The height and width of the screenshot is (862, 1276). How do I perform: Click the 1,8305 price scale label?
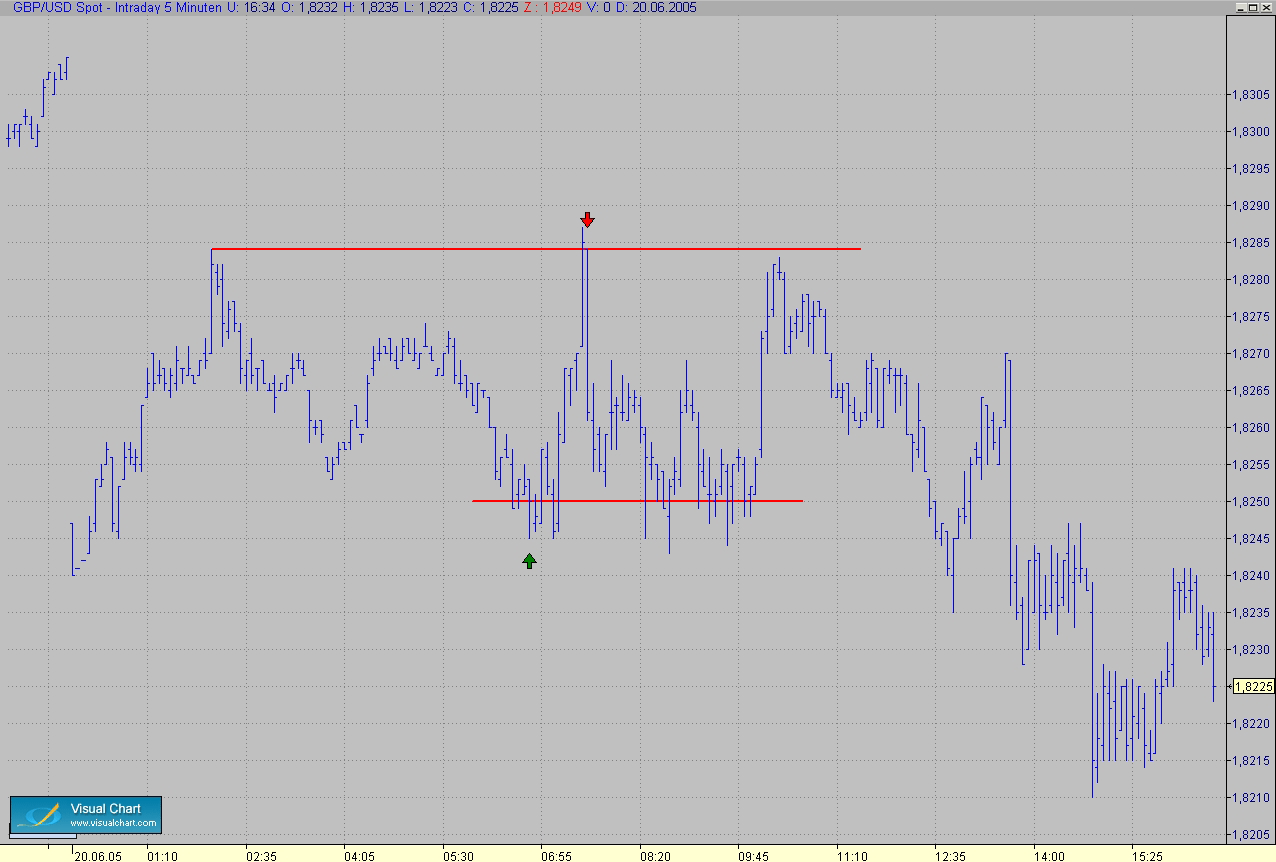coord(1252,95)
